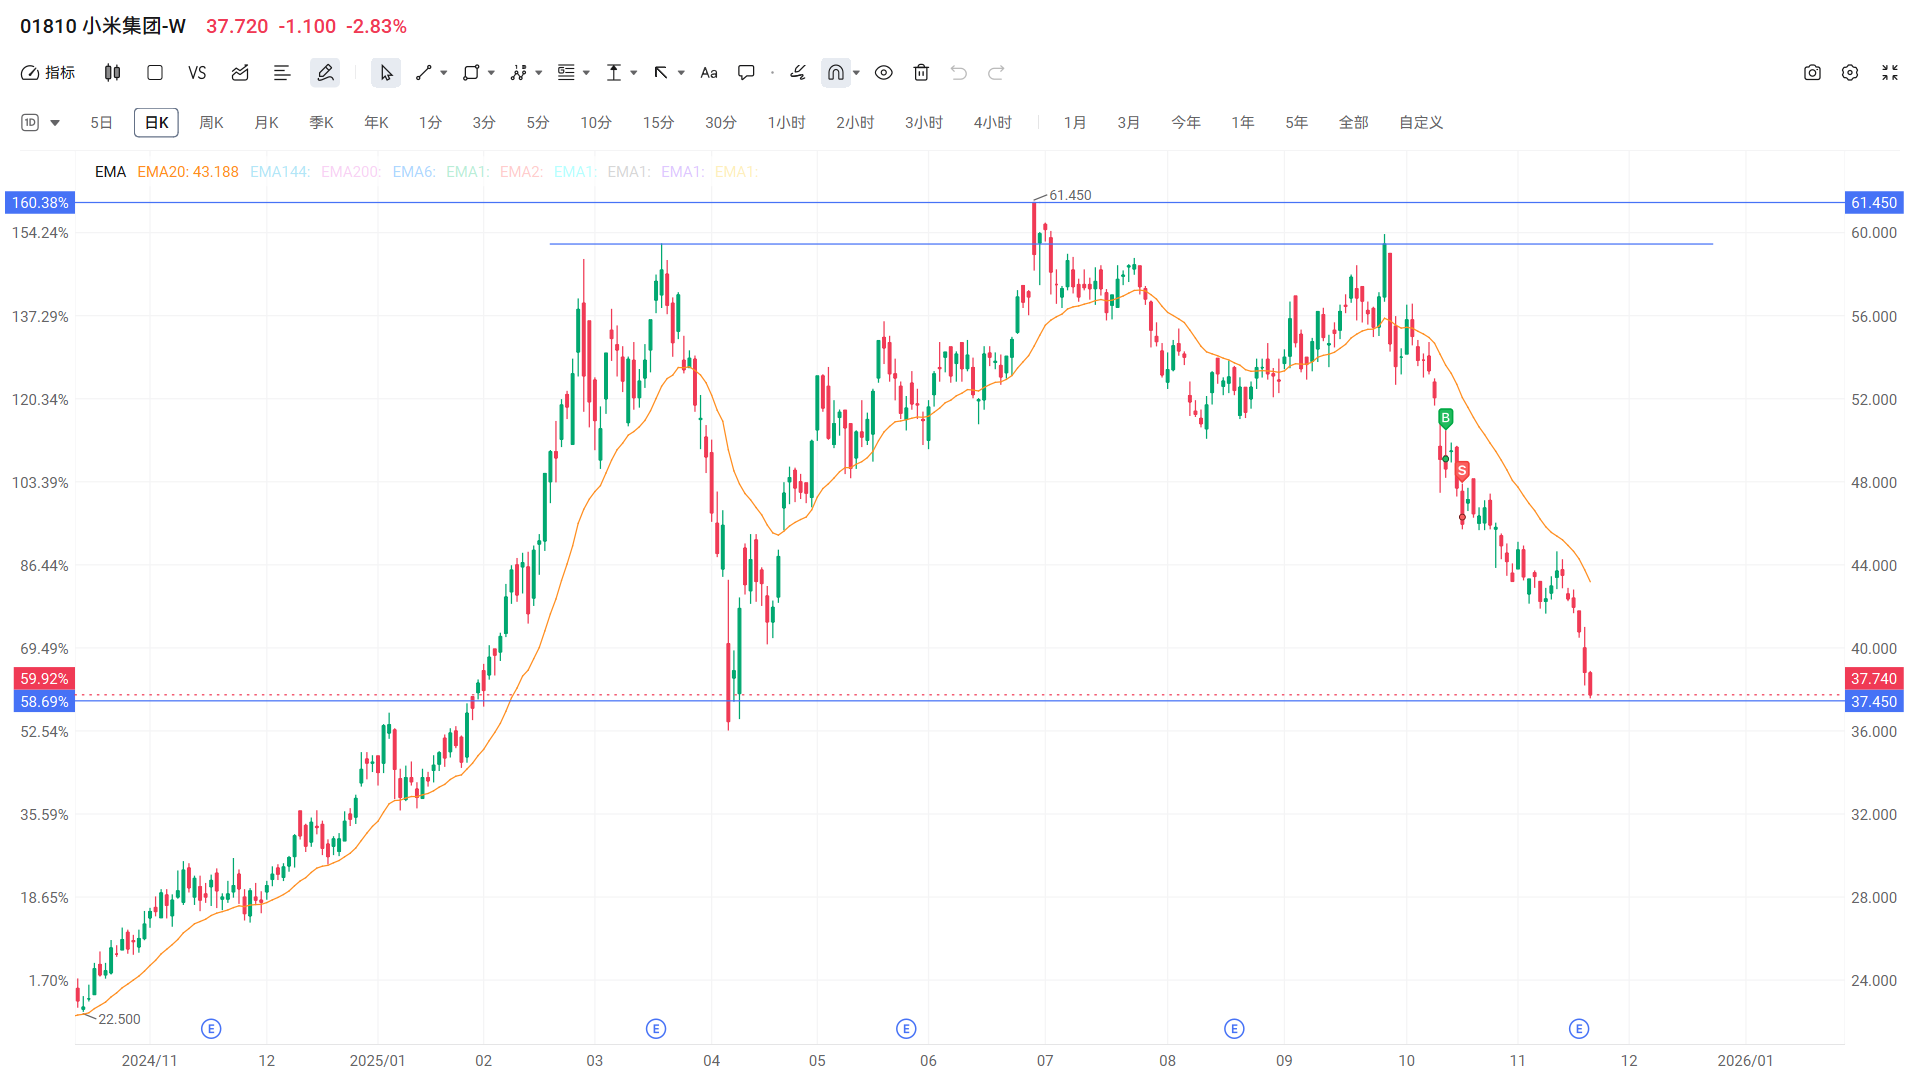Select the 今年 year-to-date range

point(1185,123)
